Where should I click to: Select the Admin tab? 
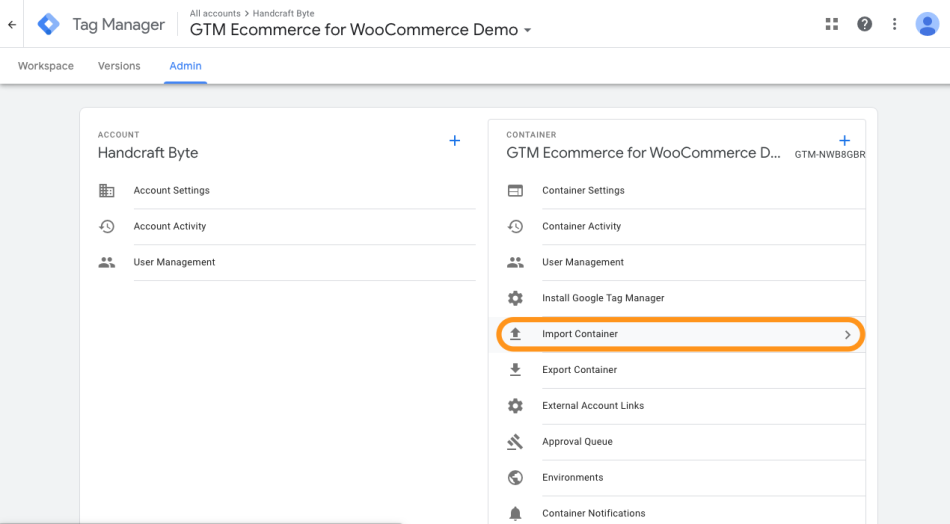(x=185, y=66)
